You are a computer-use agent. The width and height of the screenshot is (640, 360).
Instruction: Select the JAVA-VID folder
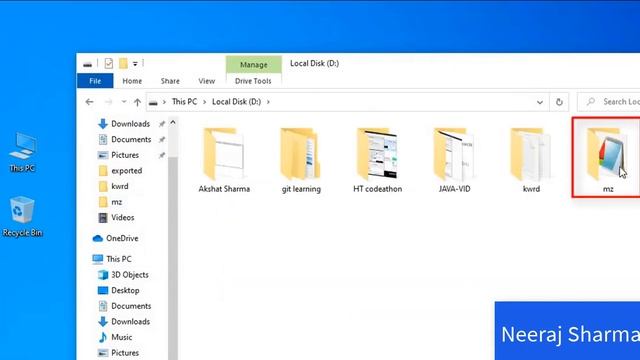454,160
